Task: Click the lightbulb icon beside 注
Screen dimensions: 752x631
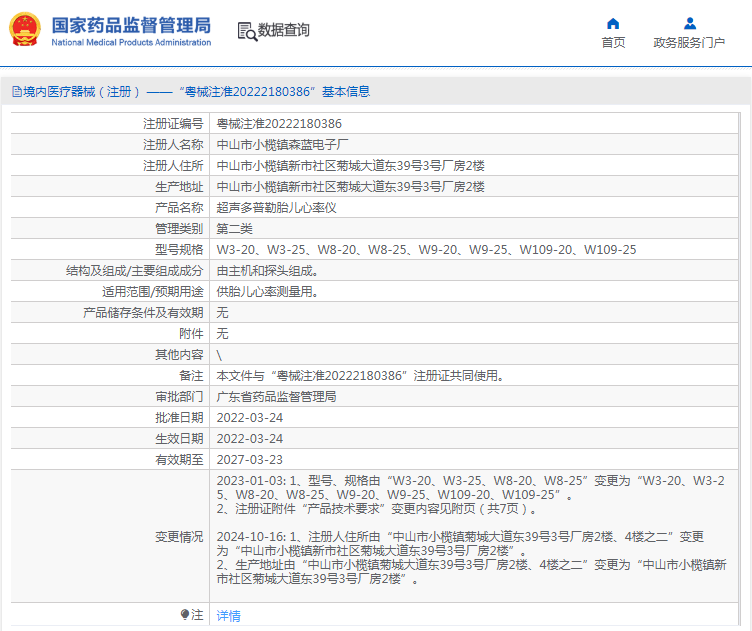Action: (185, 614)
